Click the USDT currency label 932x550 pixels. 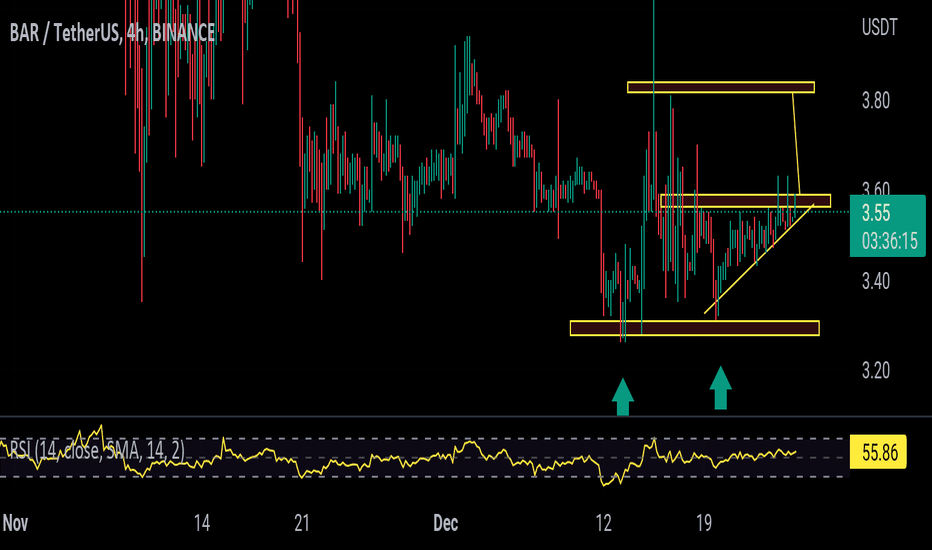click(x=880, y=27)
